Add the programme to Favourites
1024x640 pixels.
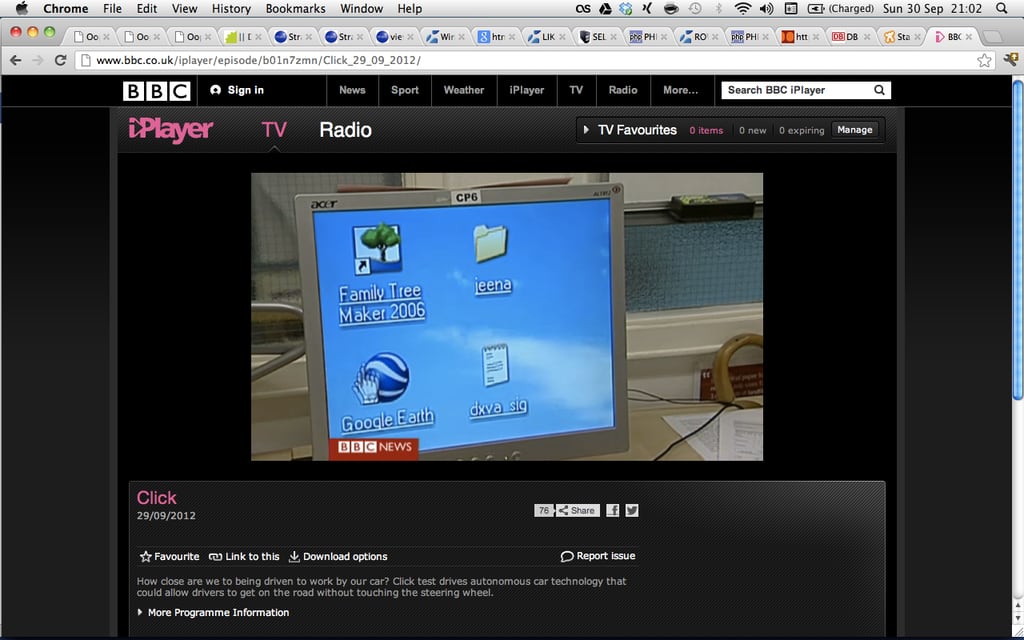pos(169,556)
